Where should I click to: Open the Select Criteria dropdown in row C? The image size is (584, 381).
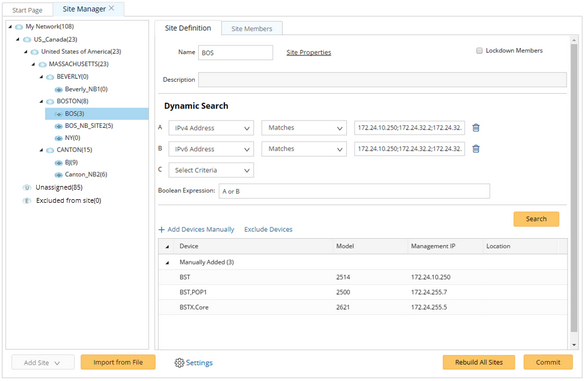coord(211,170)
